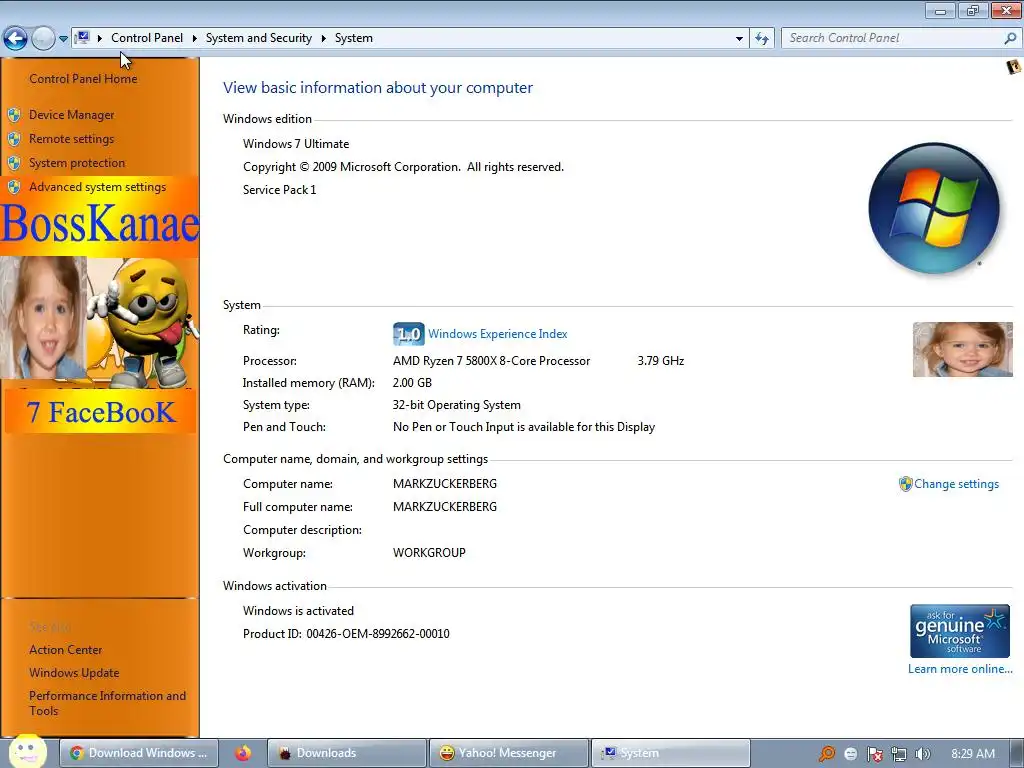This screenshot has height=768, width=1024.
Task: Click the shield icon beside Remote settings
Action: pos(14,139)
